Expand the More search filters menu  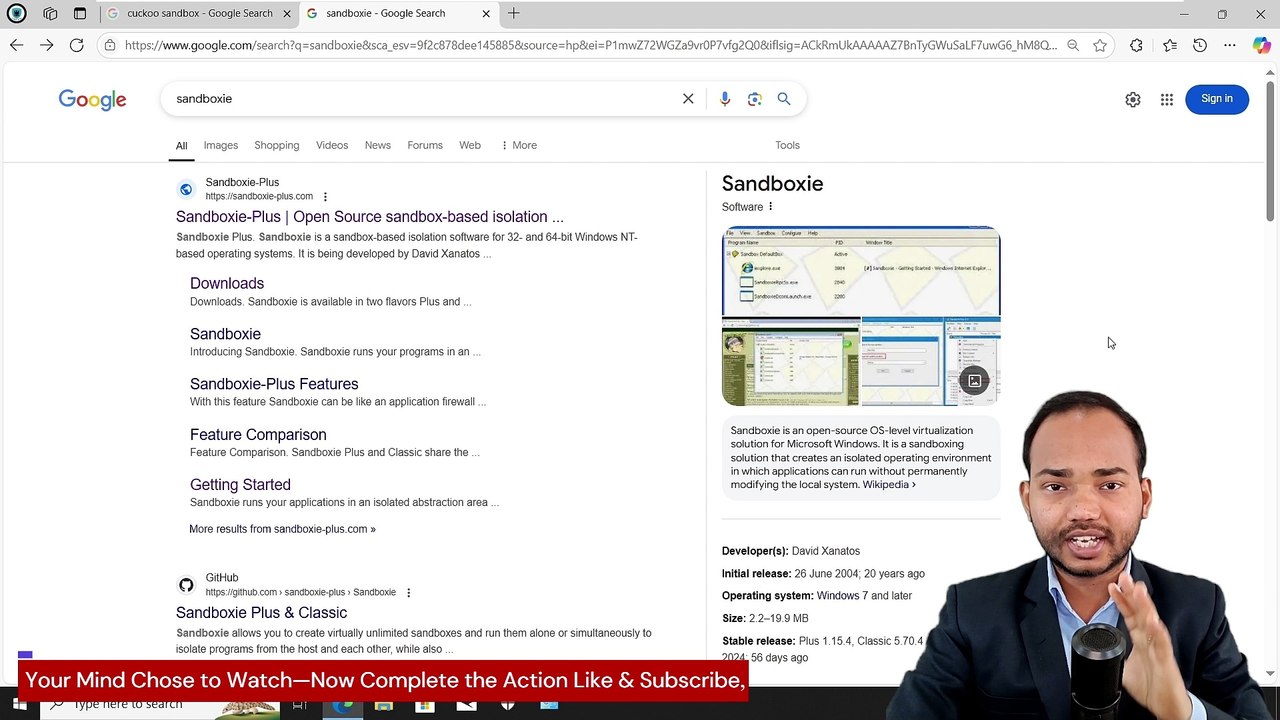click(519, 145)
